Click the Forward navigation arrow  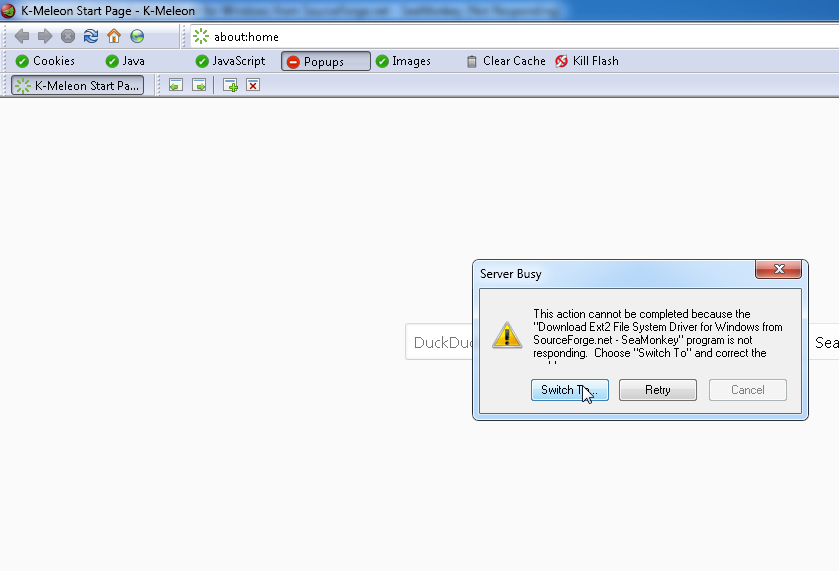pos(45,36)
